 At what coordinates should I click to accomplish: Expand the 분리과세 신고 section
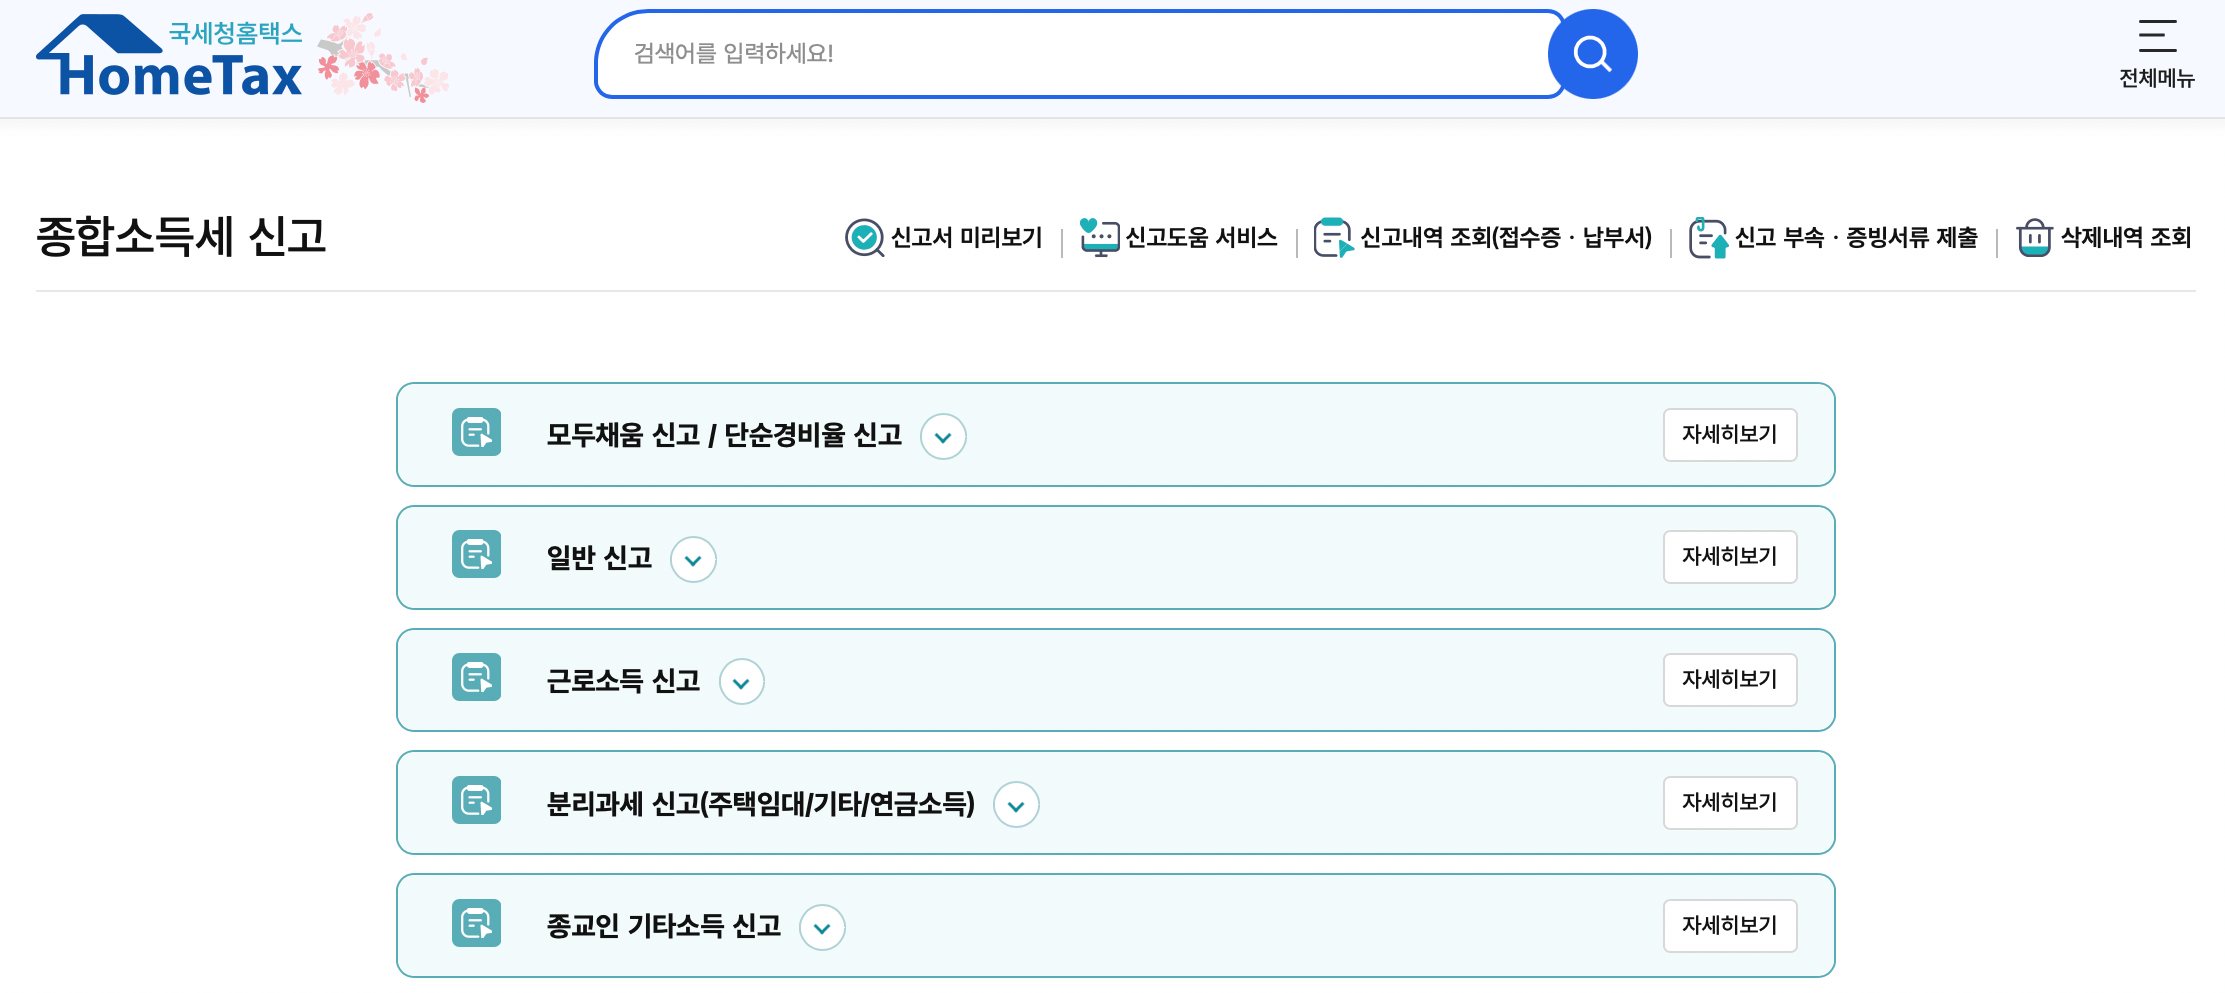[x=1016, y=804]
